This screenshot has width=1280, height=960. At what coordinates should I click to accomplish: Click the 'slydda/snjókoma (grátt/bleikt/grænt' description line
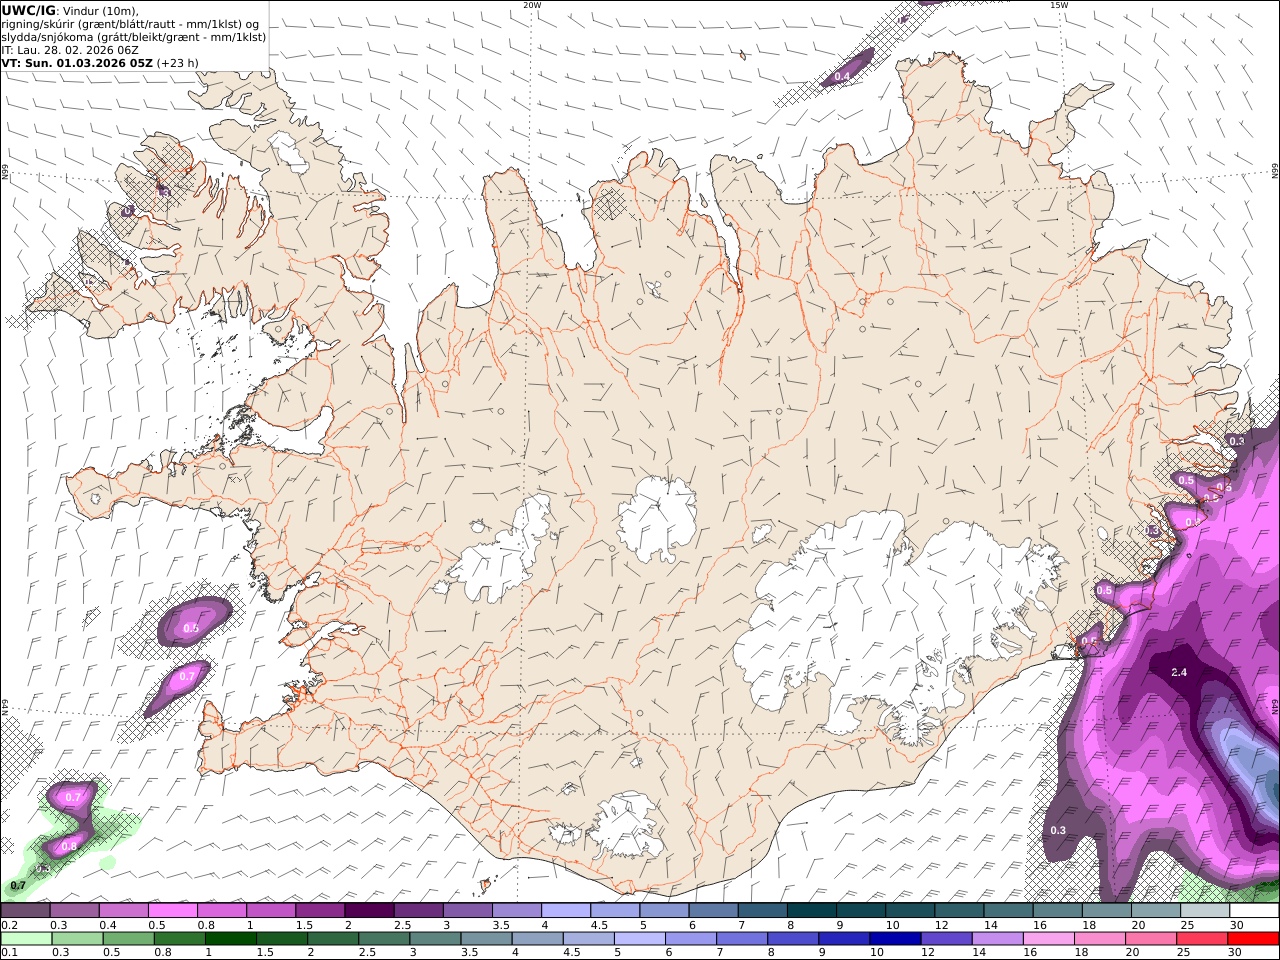[134, 37]
